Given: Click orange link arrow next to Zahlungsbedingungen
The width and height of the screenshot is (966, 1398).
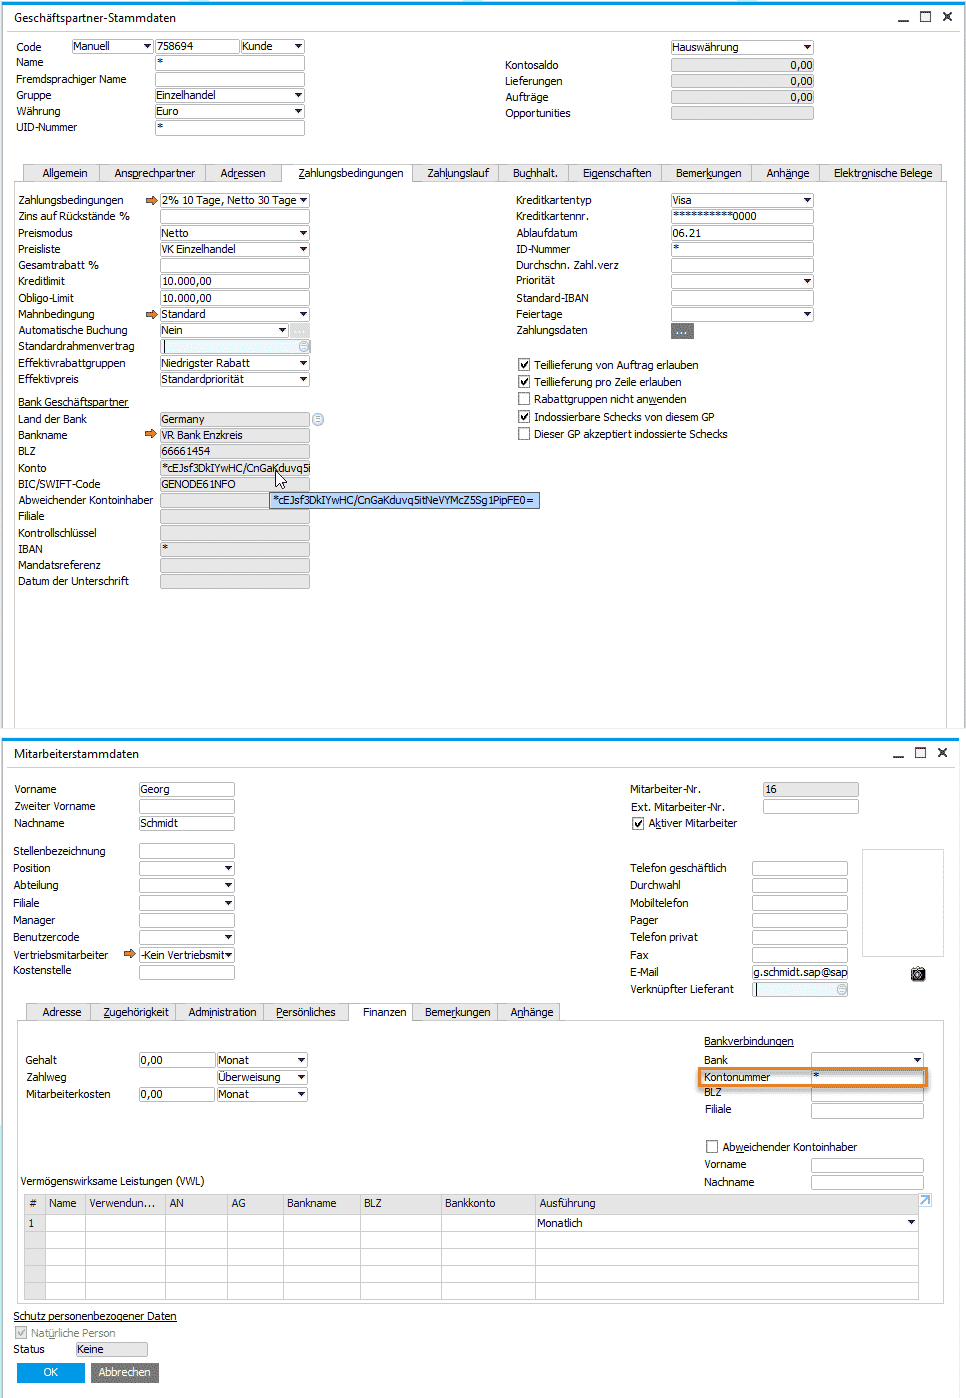Looking at the screenshot, I should click(151, 201).
